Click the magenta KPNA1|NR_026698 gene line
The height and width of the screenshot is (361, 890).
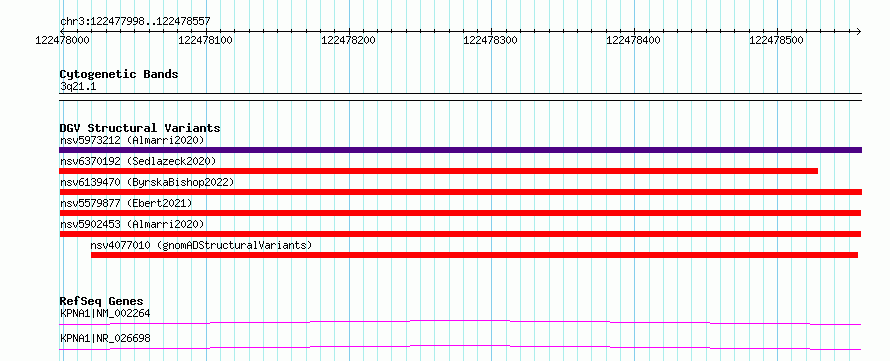pyautogui.click(x=460, y=347)
